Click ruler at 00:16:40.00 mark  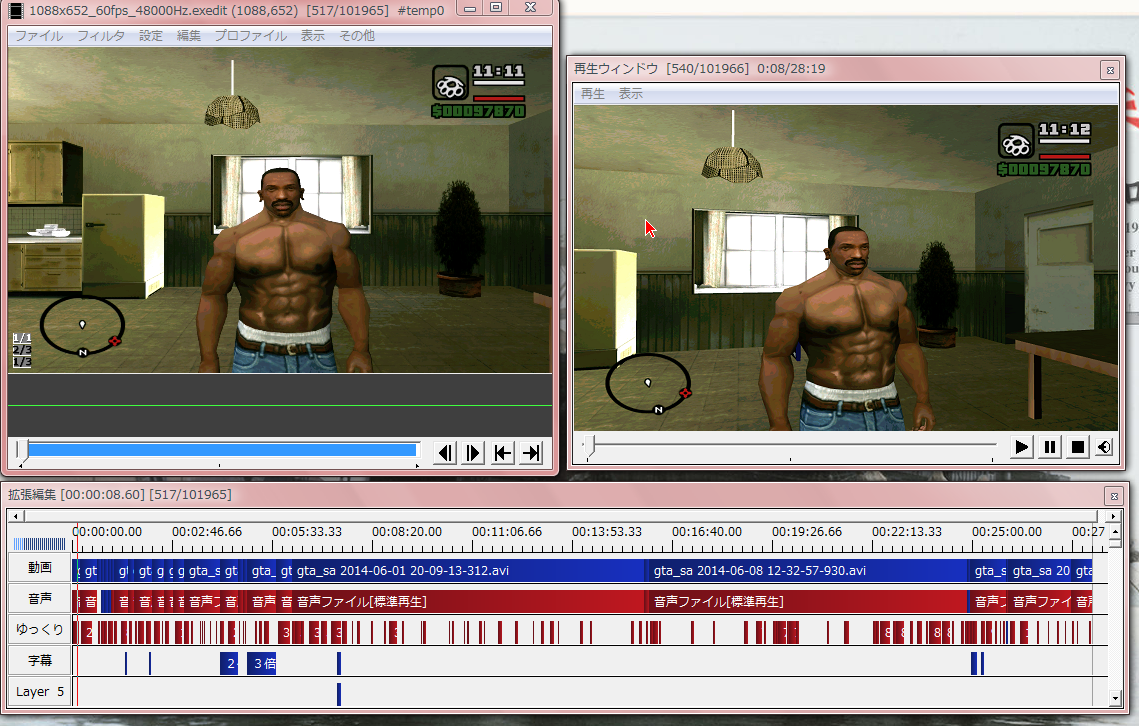pyautogui.click(x=708, y=532)
